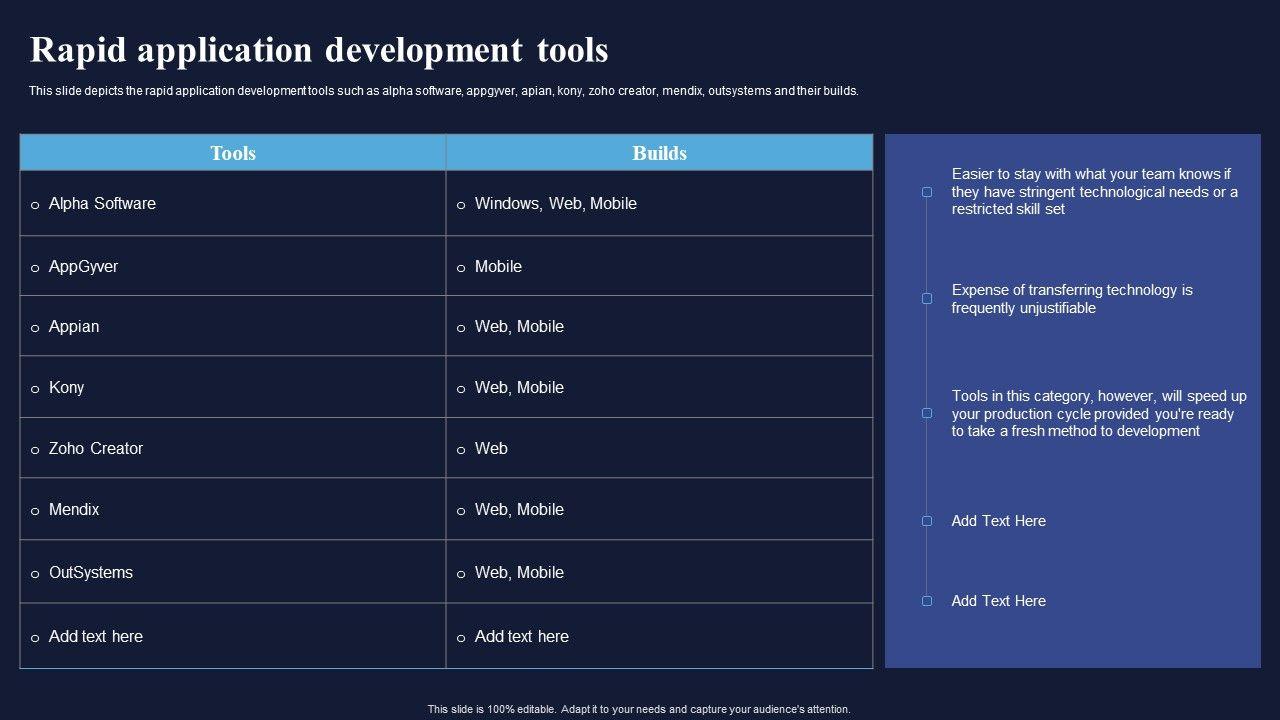Click the slide description subtitle text
The image size is (1280, 720).
pos(444,91)
